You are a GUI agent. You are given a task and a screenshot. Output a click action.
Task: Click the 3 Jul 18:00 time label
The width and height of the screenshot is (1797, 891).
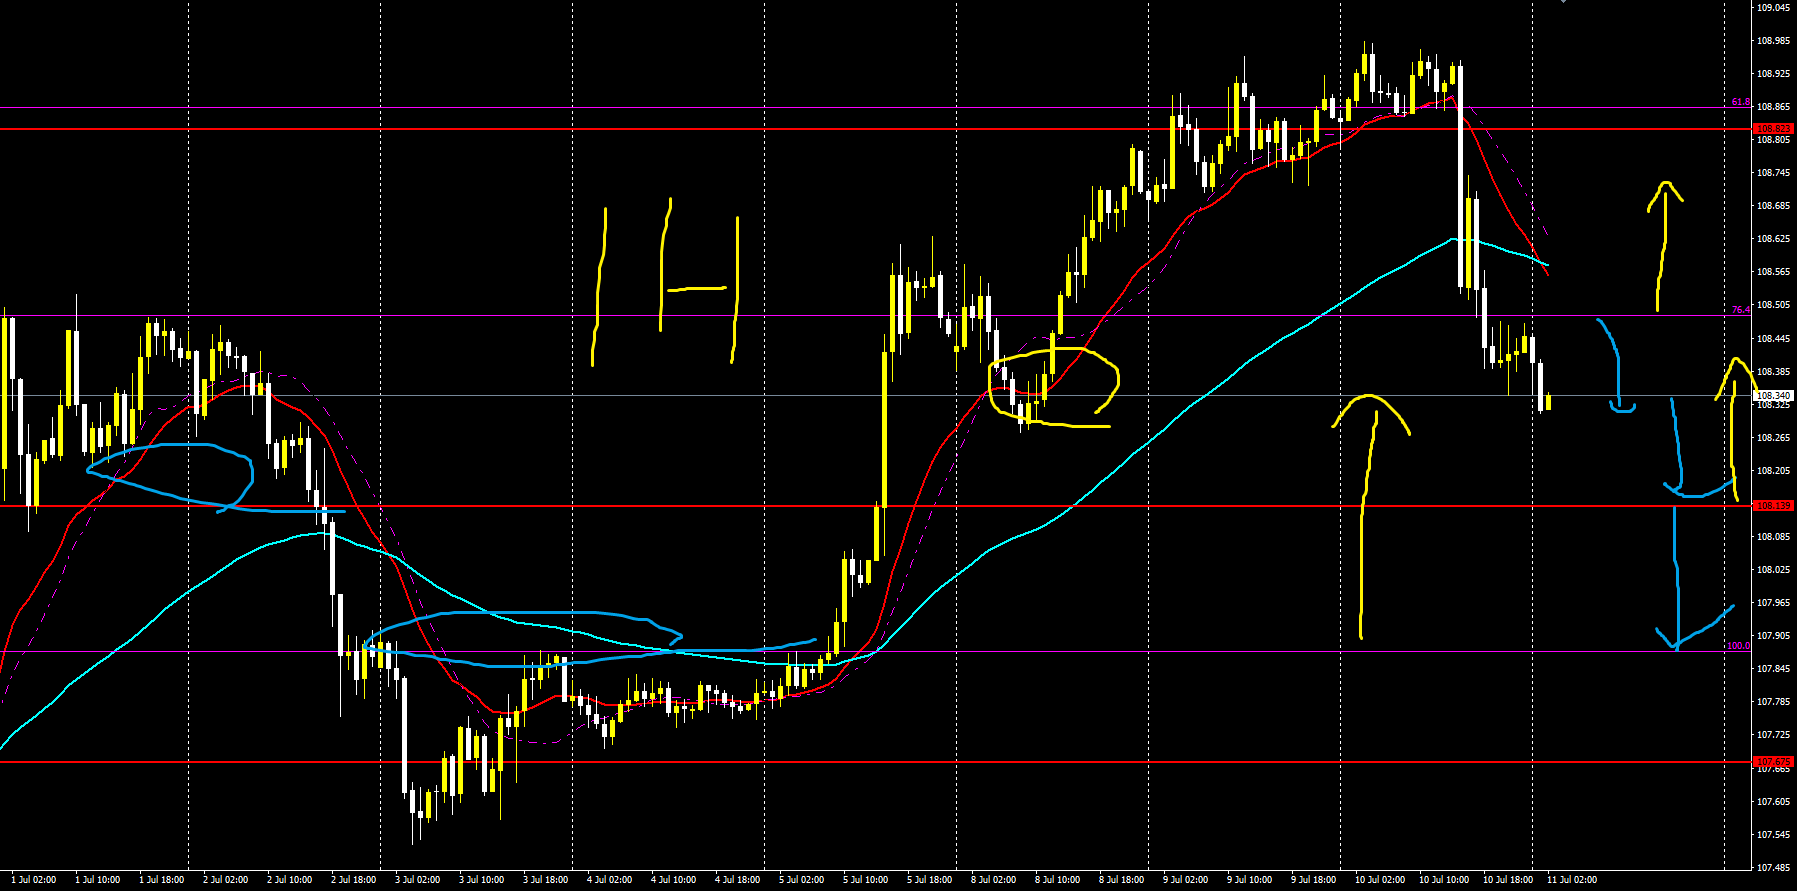click(x=546, y=880)
